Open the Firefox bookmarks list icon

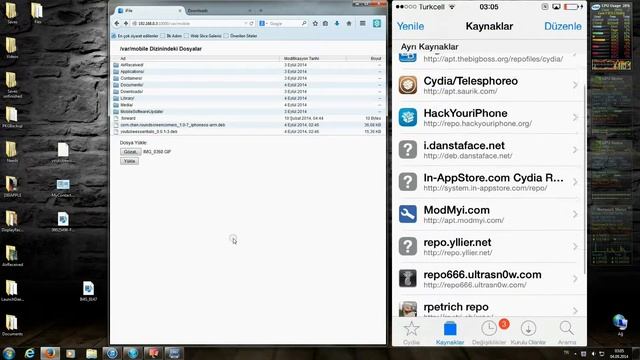coord(325,24)
